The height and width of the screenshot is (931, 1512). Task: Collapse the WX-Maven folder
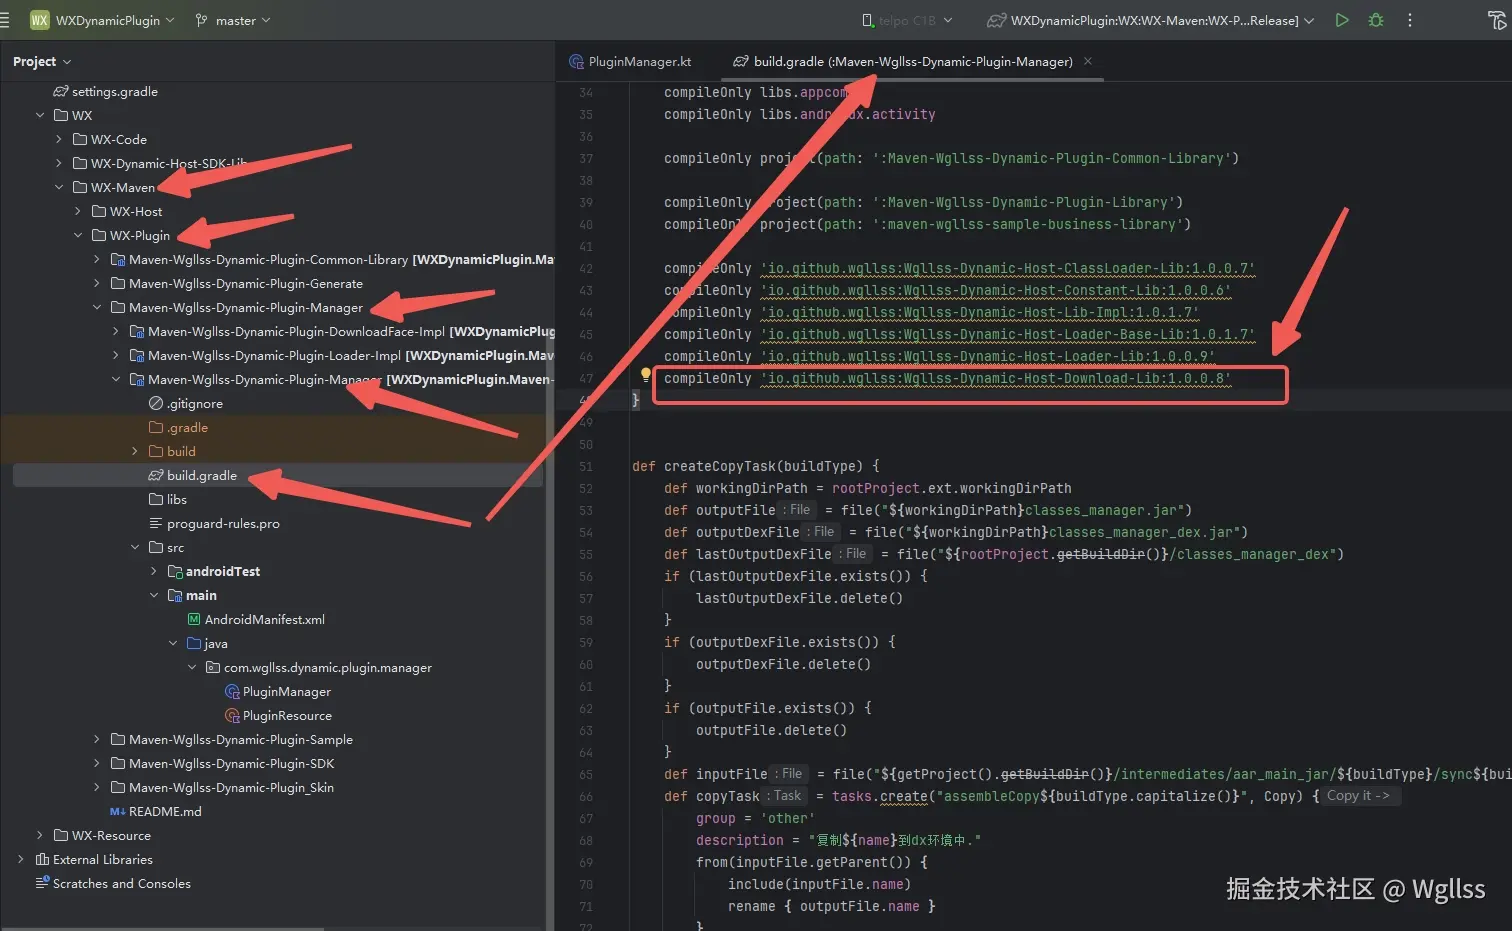59,188
